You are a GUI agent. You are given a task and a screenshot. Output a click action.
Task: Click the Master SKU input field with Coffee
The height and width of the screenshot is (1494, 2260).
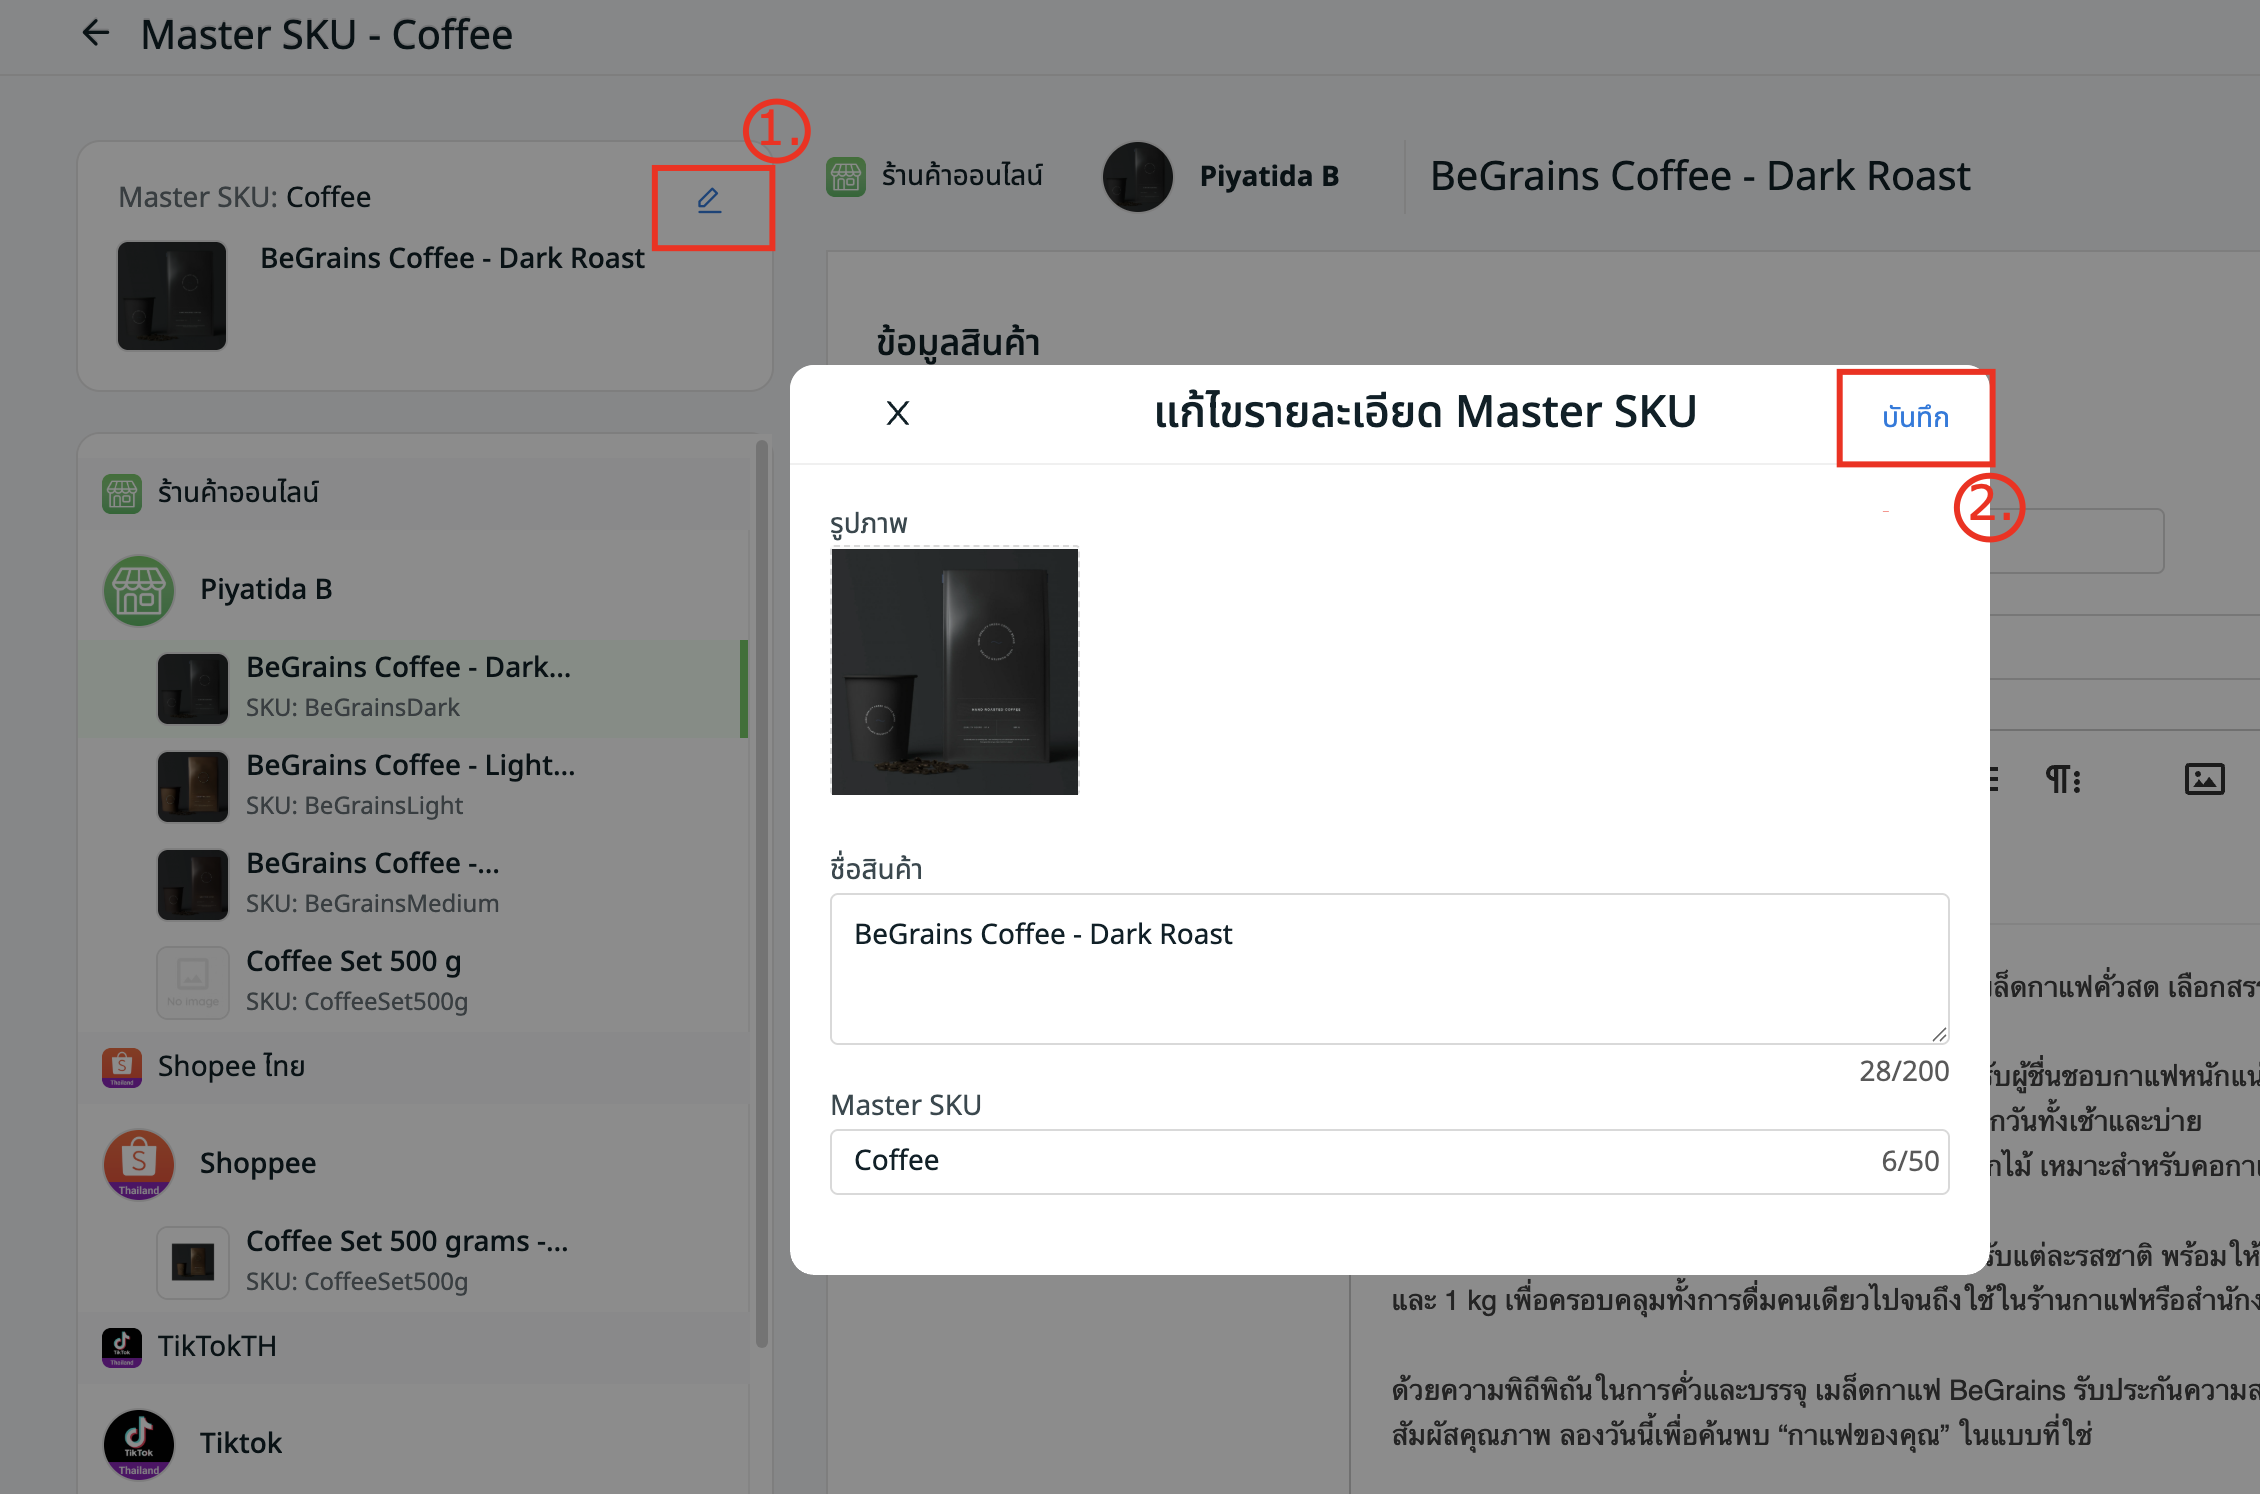point(1388,1161)
